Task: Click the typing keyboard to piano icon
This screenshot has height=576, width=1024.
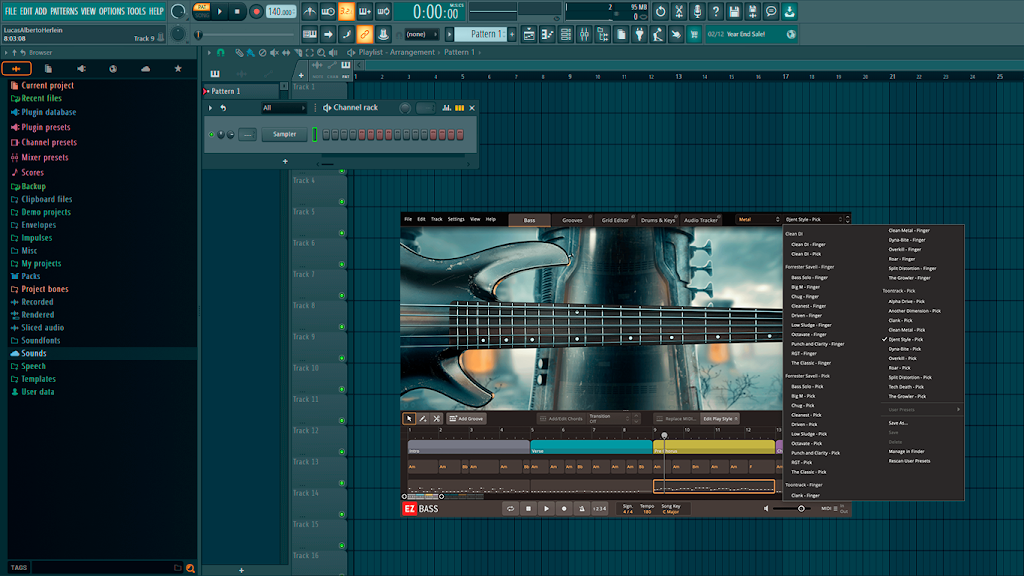Action: point(310,34)
